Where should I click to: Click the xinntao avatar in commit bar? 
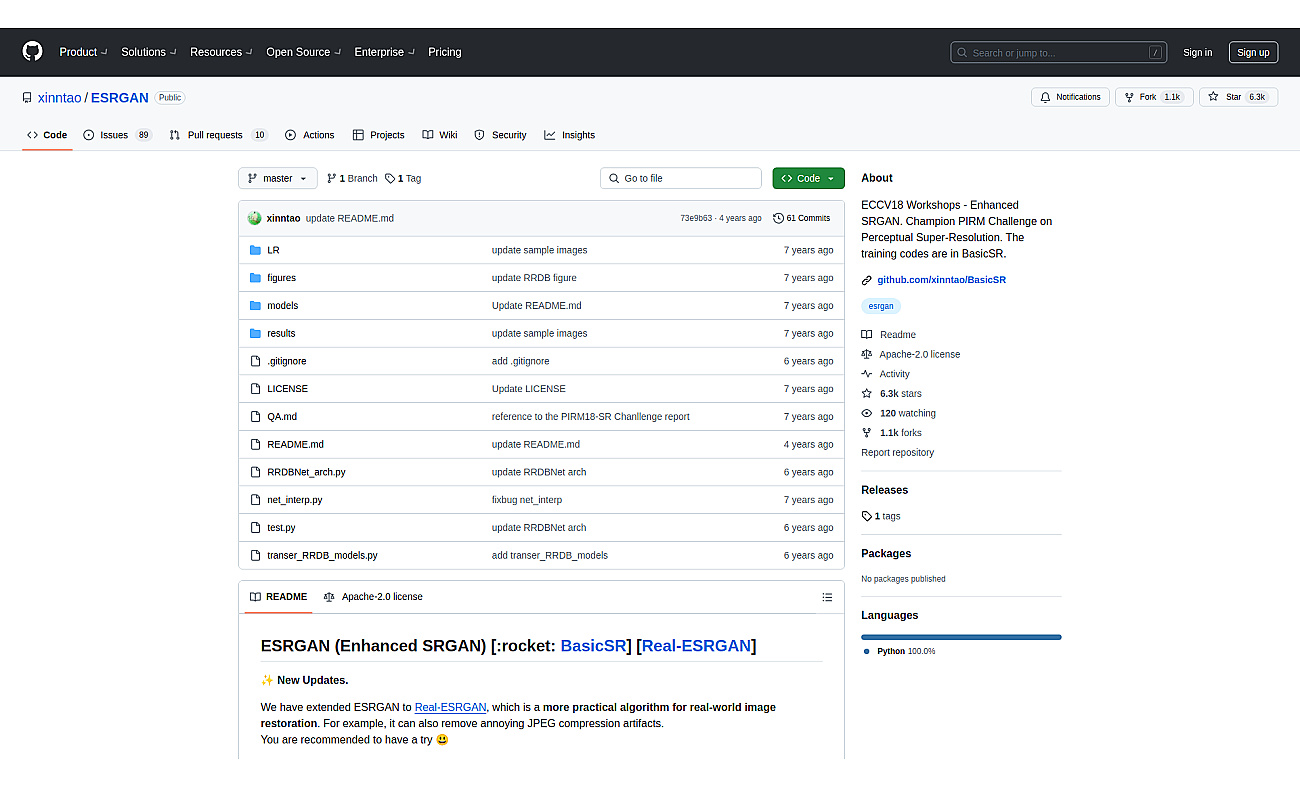pos(255,218)
